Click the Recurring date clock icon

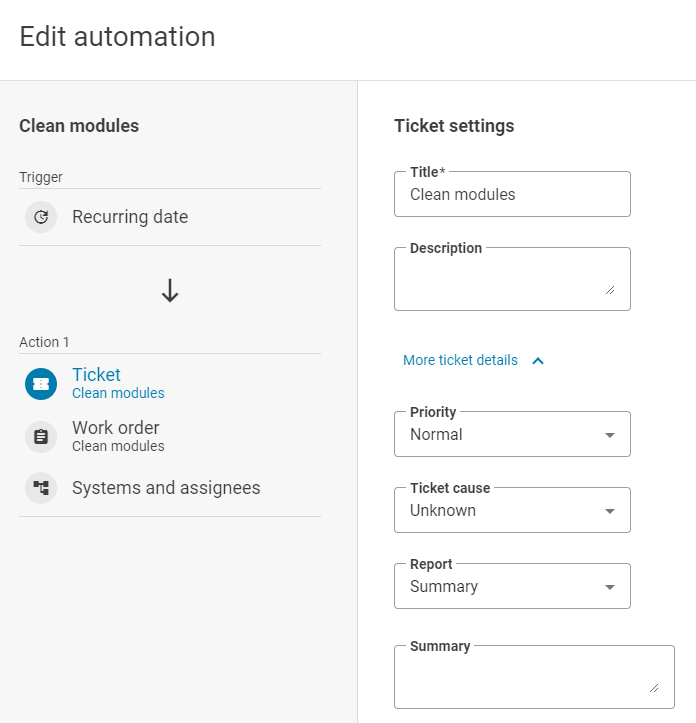[41, 217]
